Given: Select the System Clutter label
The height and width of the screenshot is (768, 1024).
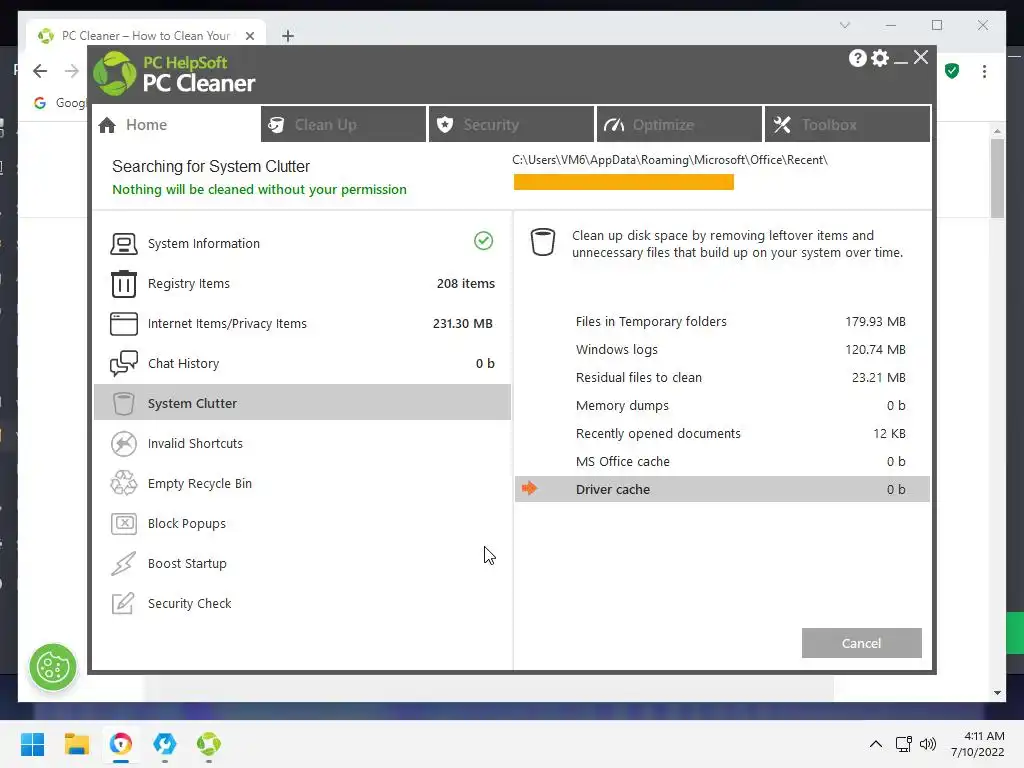Looking at the screenshot, I should 192,404.
